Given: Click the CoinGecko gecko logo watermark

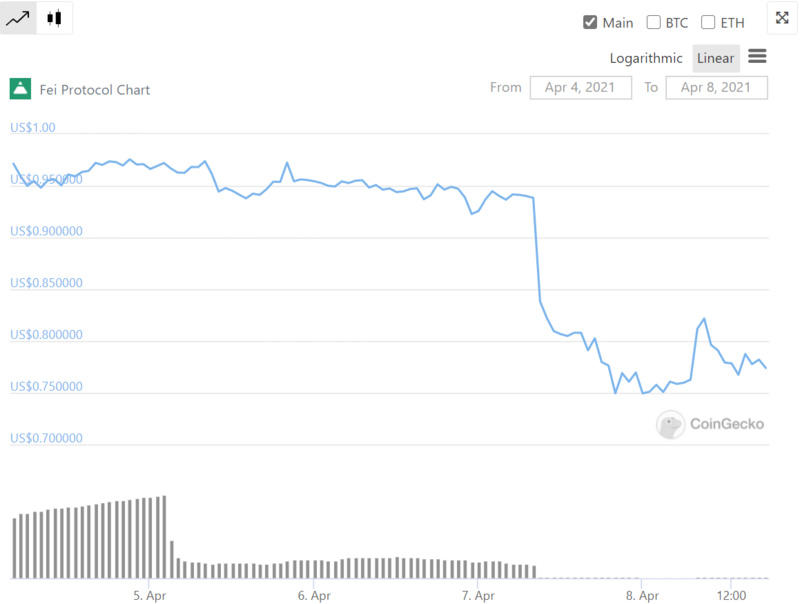Looking at the screenshot, I should pos(670,424).
